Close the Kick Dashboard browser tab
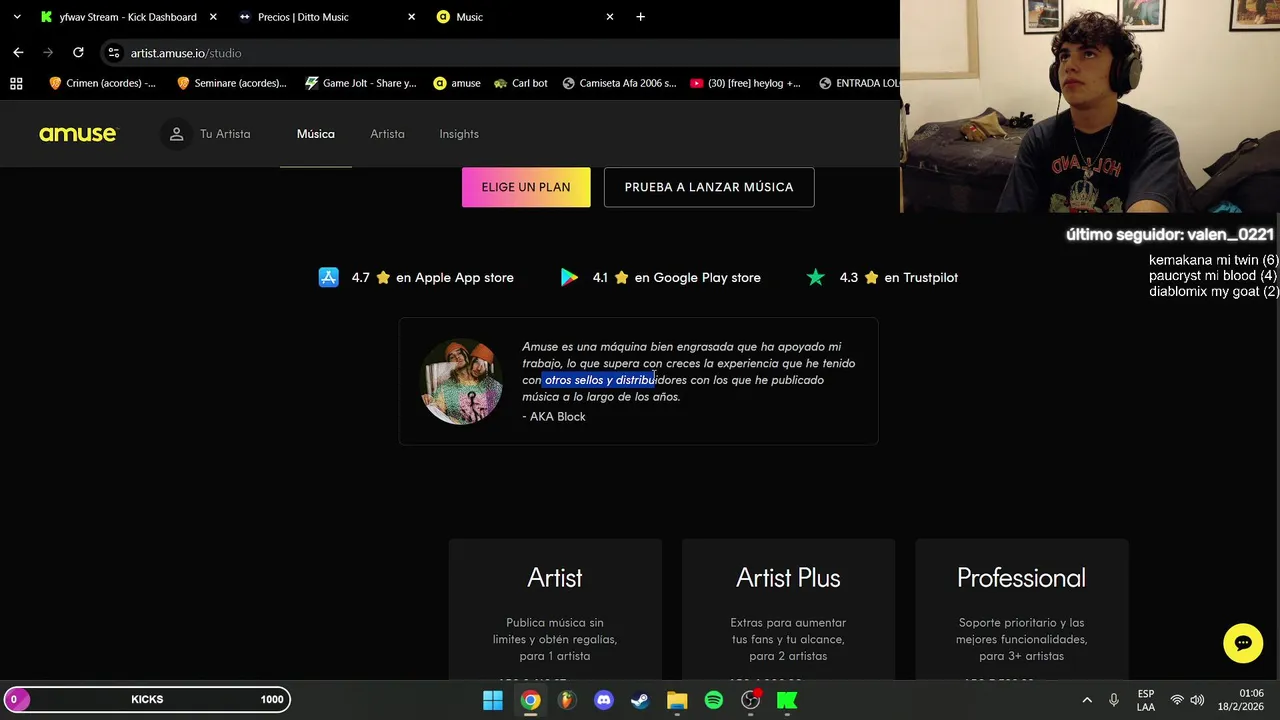This screenshot has width=1280, height=720. tap(212, 17)
